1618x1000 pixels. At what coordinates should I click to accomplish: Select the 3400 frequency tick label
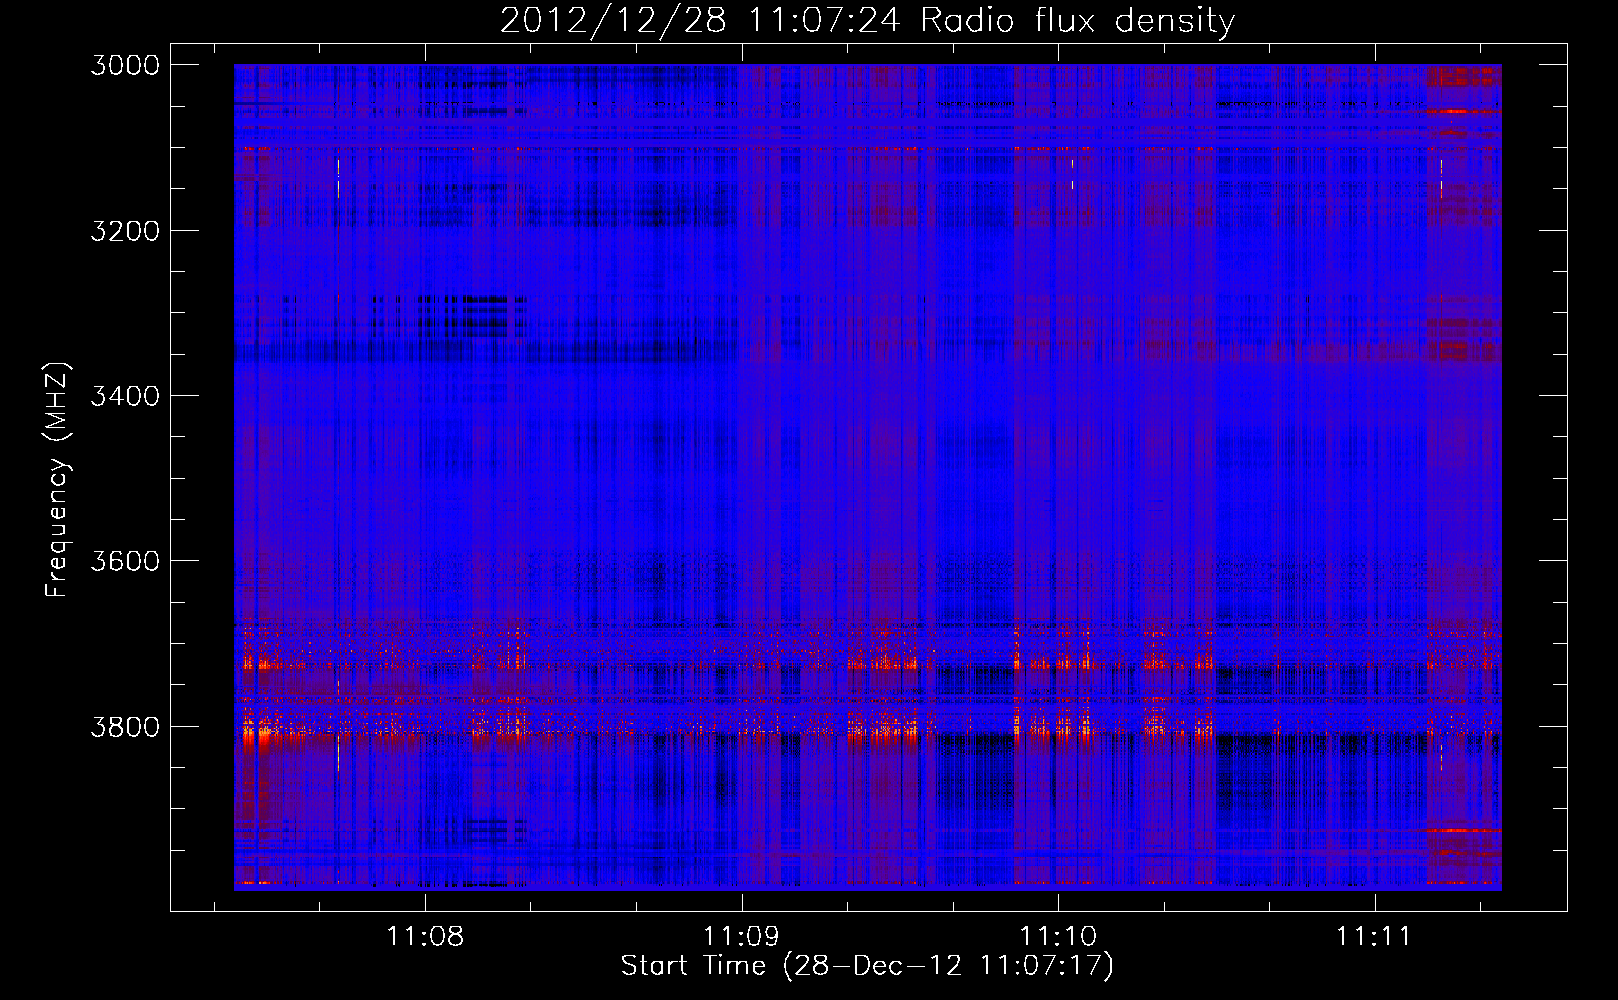[x=125, y=396]
